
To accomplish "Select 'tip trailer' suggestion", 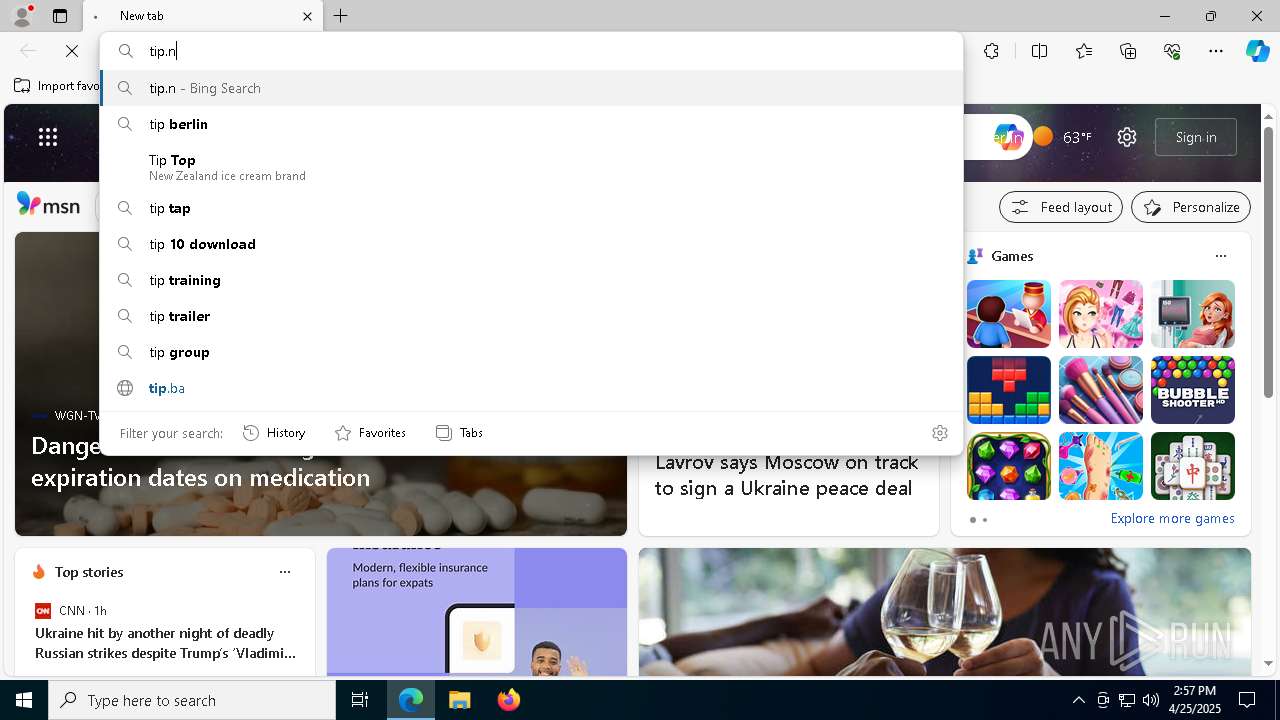I will pos(531,316).
